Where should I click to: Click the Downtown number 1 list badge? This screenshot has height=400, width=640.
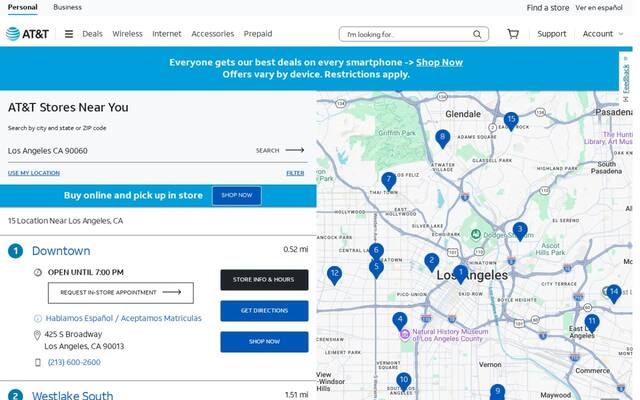[x=16, y=251]
